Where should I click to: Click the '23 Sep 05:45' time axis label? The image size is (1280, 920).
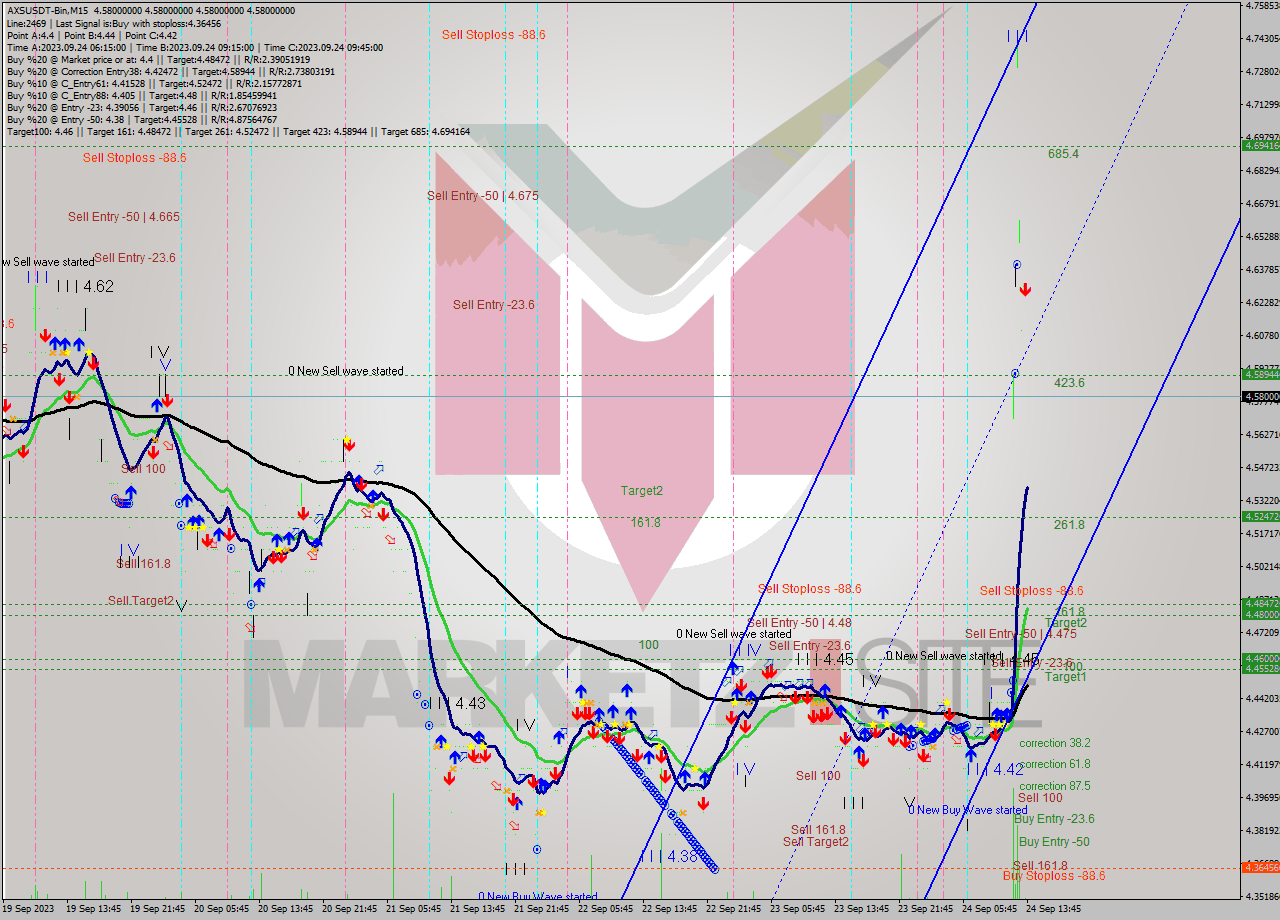(x=797, y=909)
